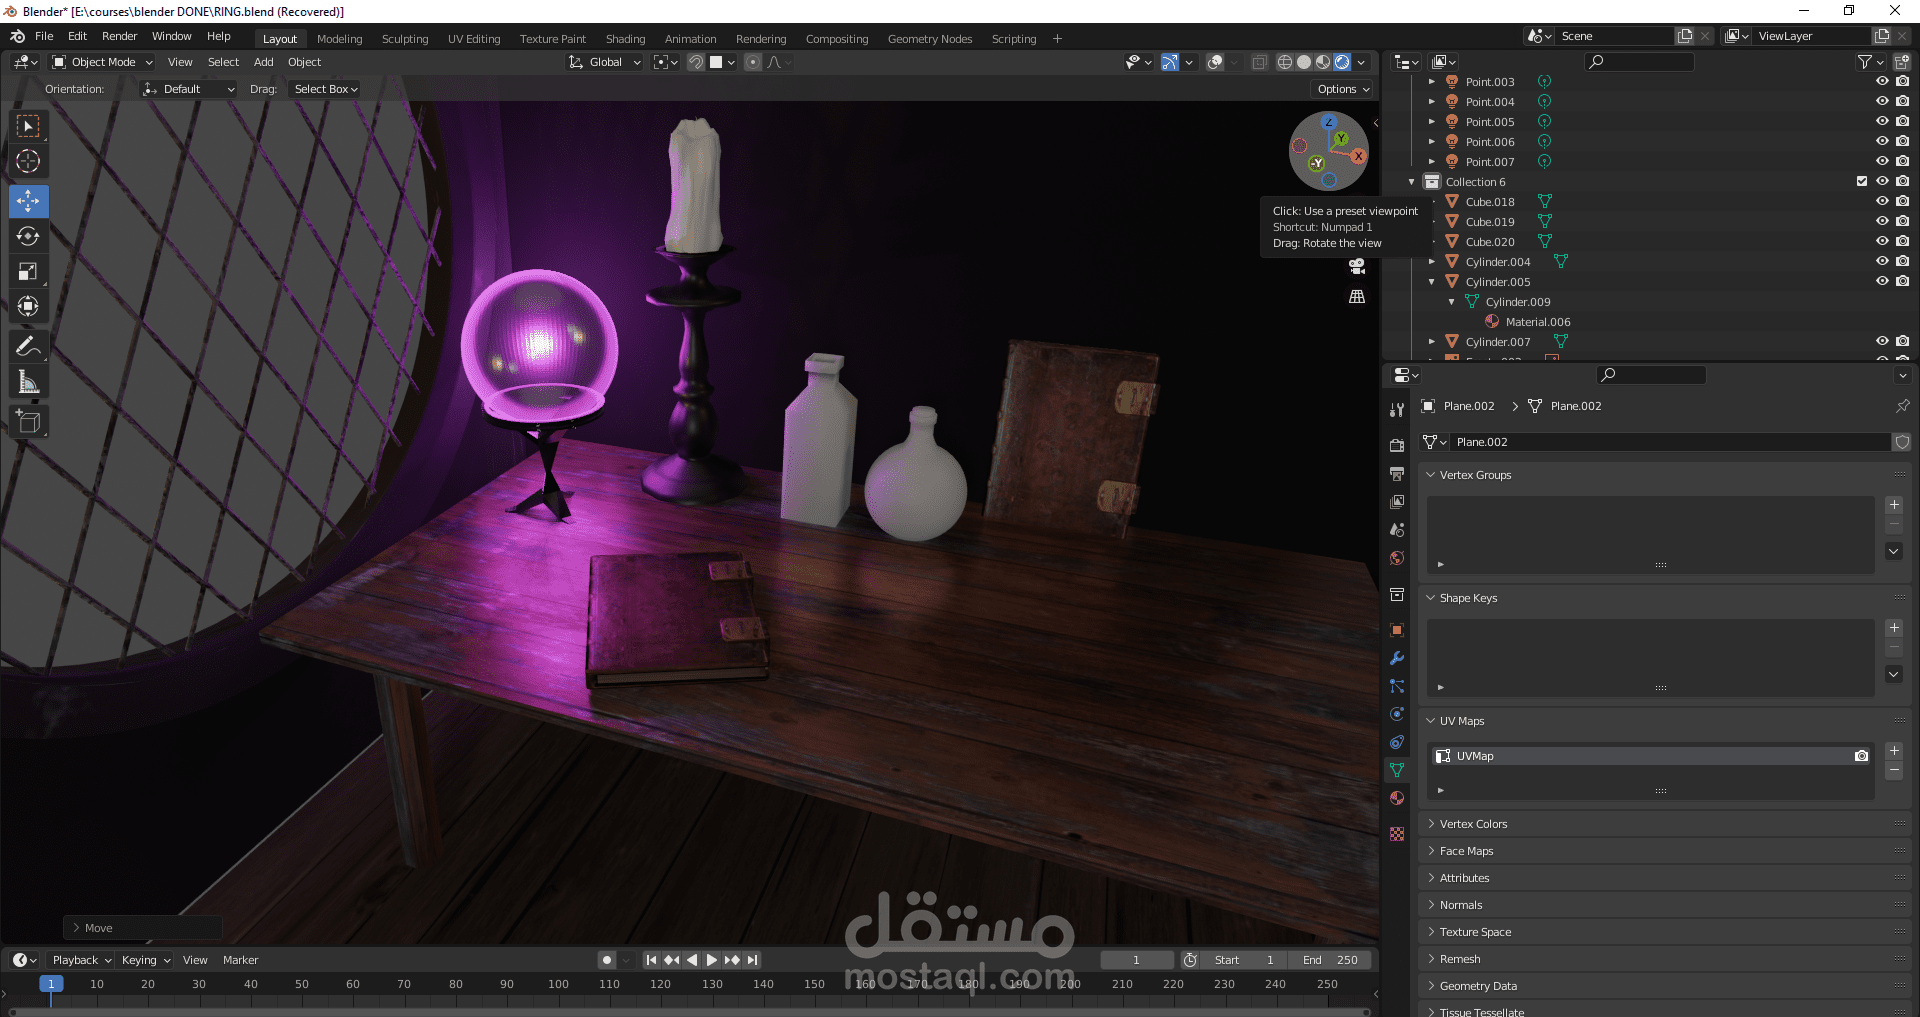
Task: Hide Cylinder.005 in the viewport
Action: [1882, 282]
